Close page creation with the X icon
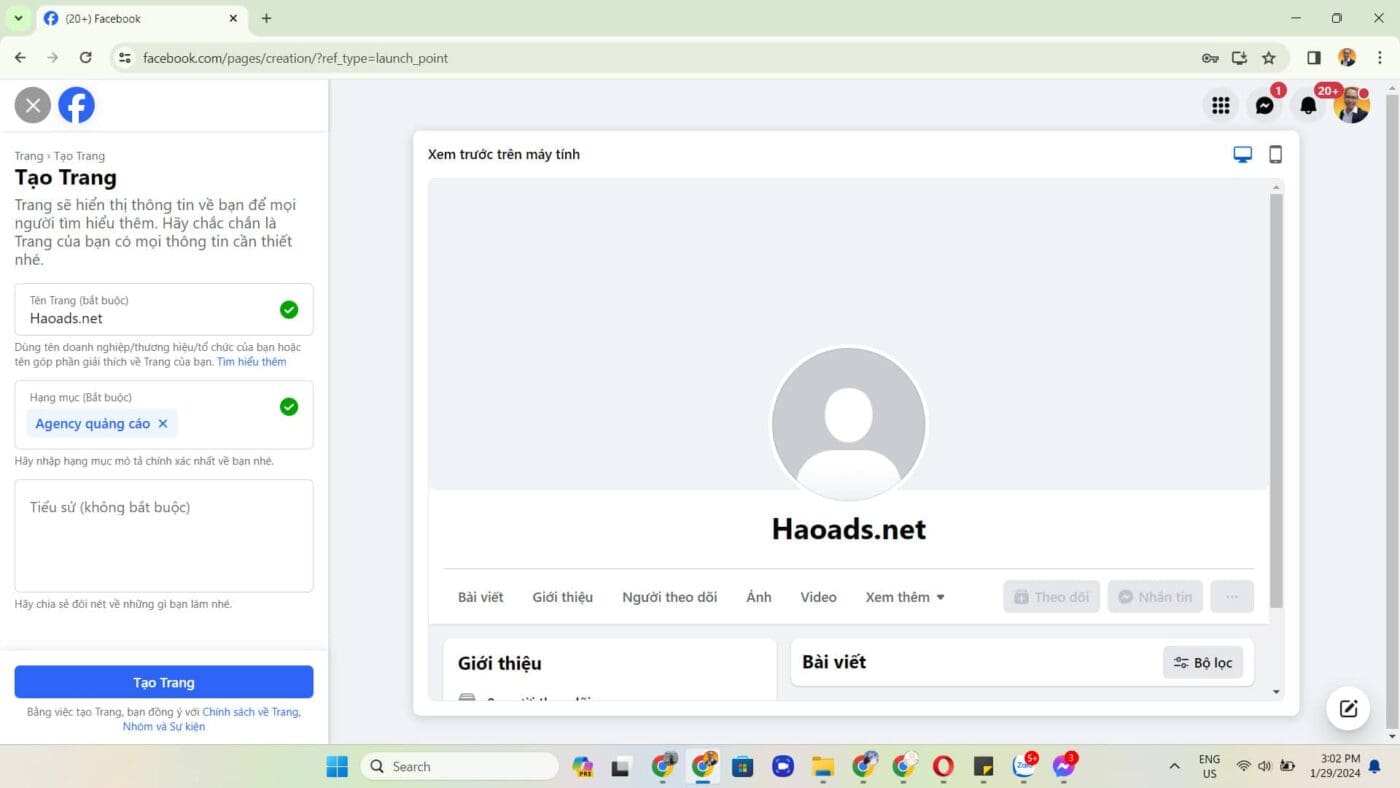This screenshot has width=1400, height=788. 33,105
